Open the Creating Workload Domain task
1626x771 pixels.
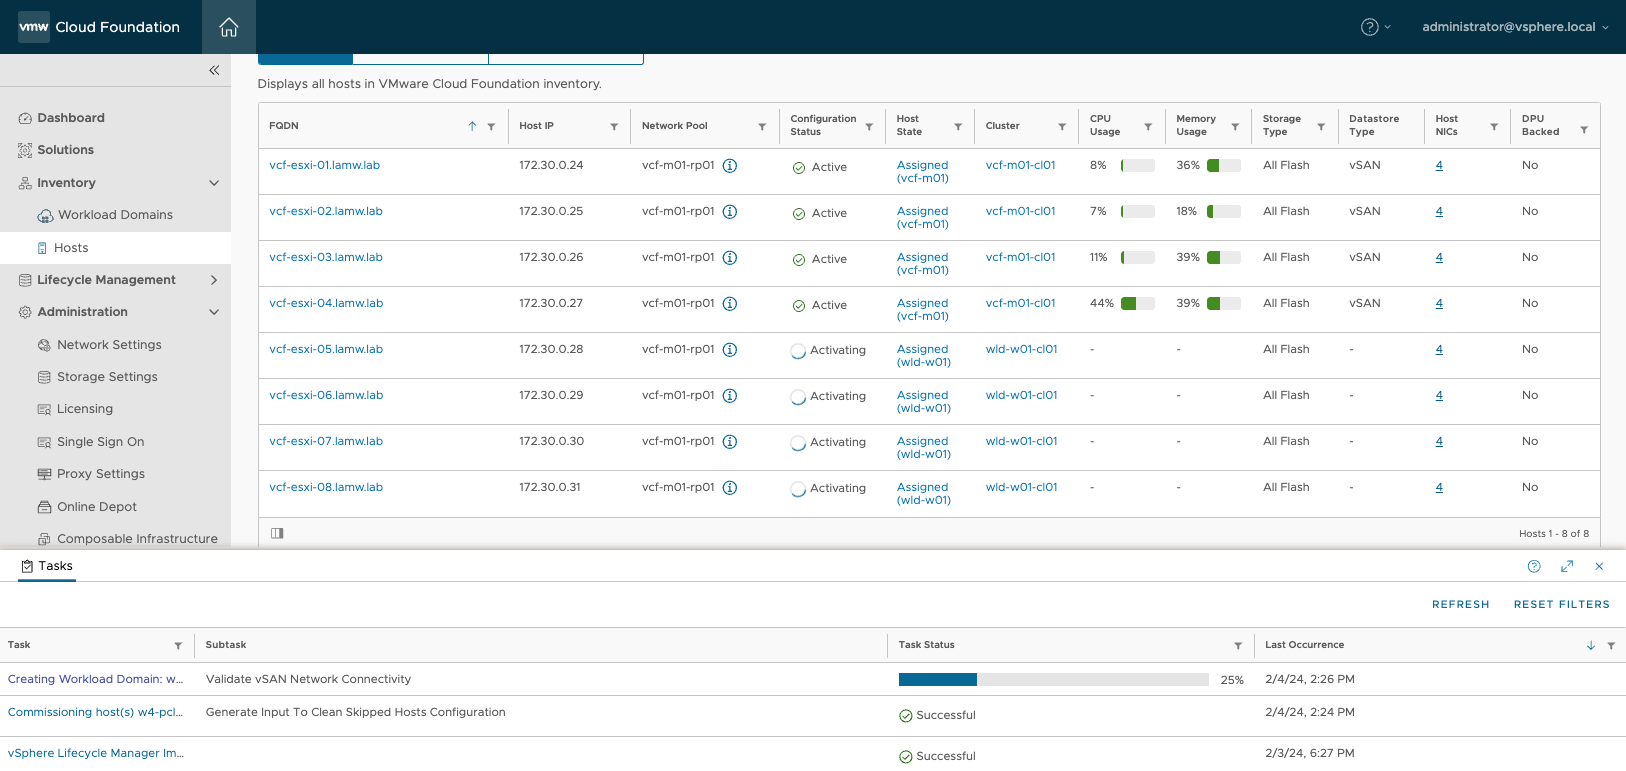(x=96, y=679)
